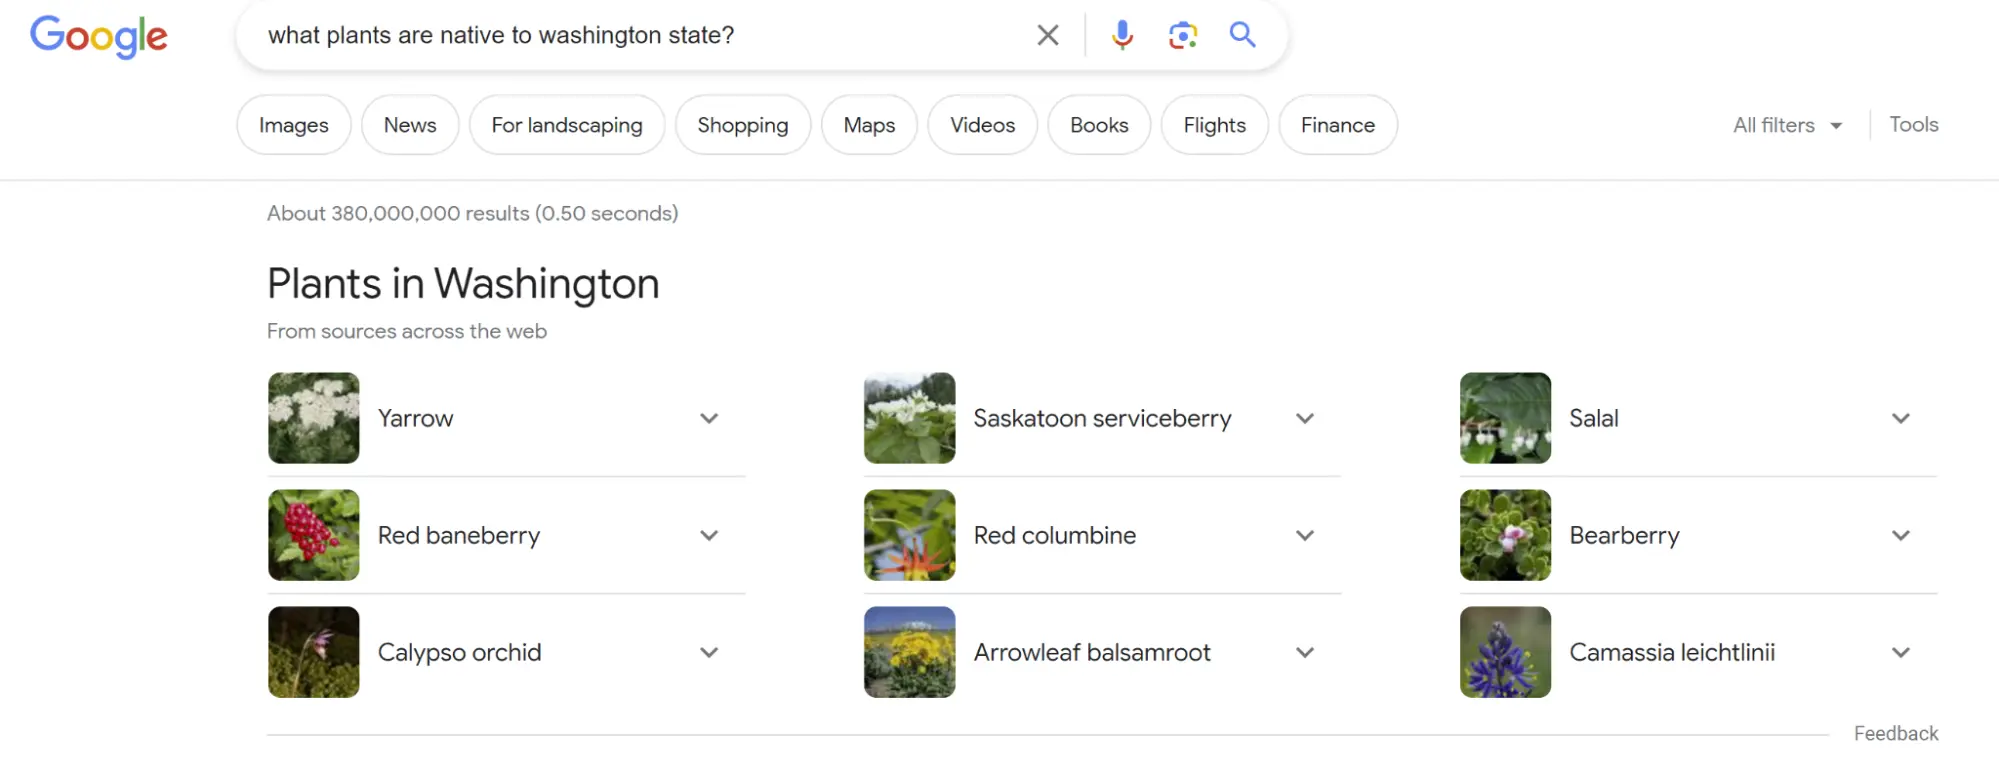Viewport: 1999px width, 778px height.
Task: Select the Arrowleaf balsamroot photo
Action: (x=909, y=652)
